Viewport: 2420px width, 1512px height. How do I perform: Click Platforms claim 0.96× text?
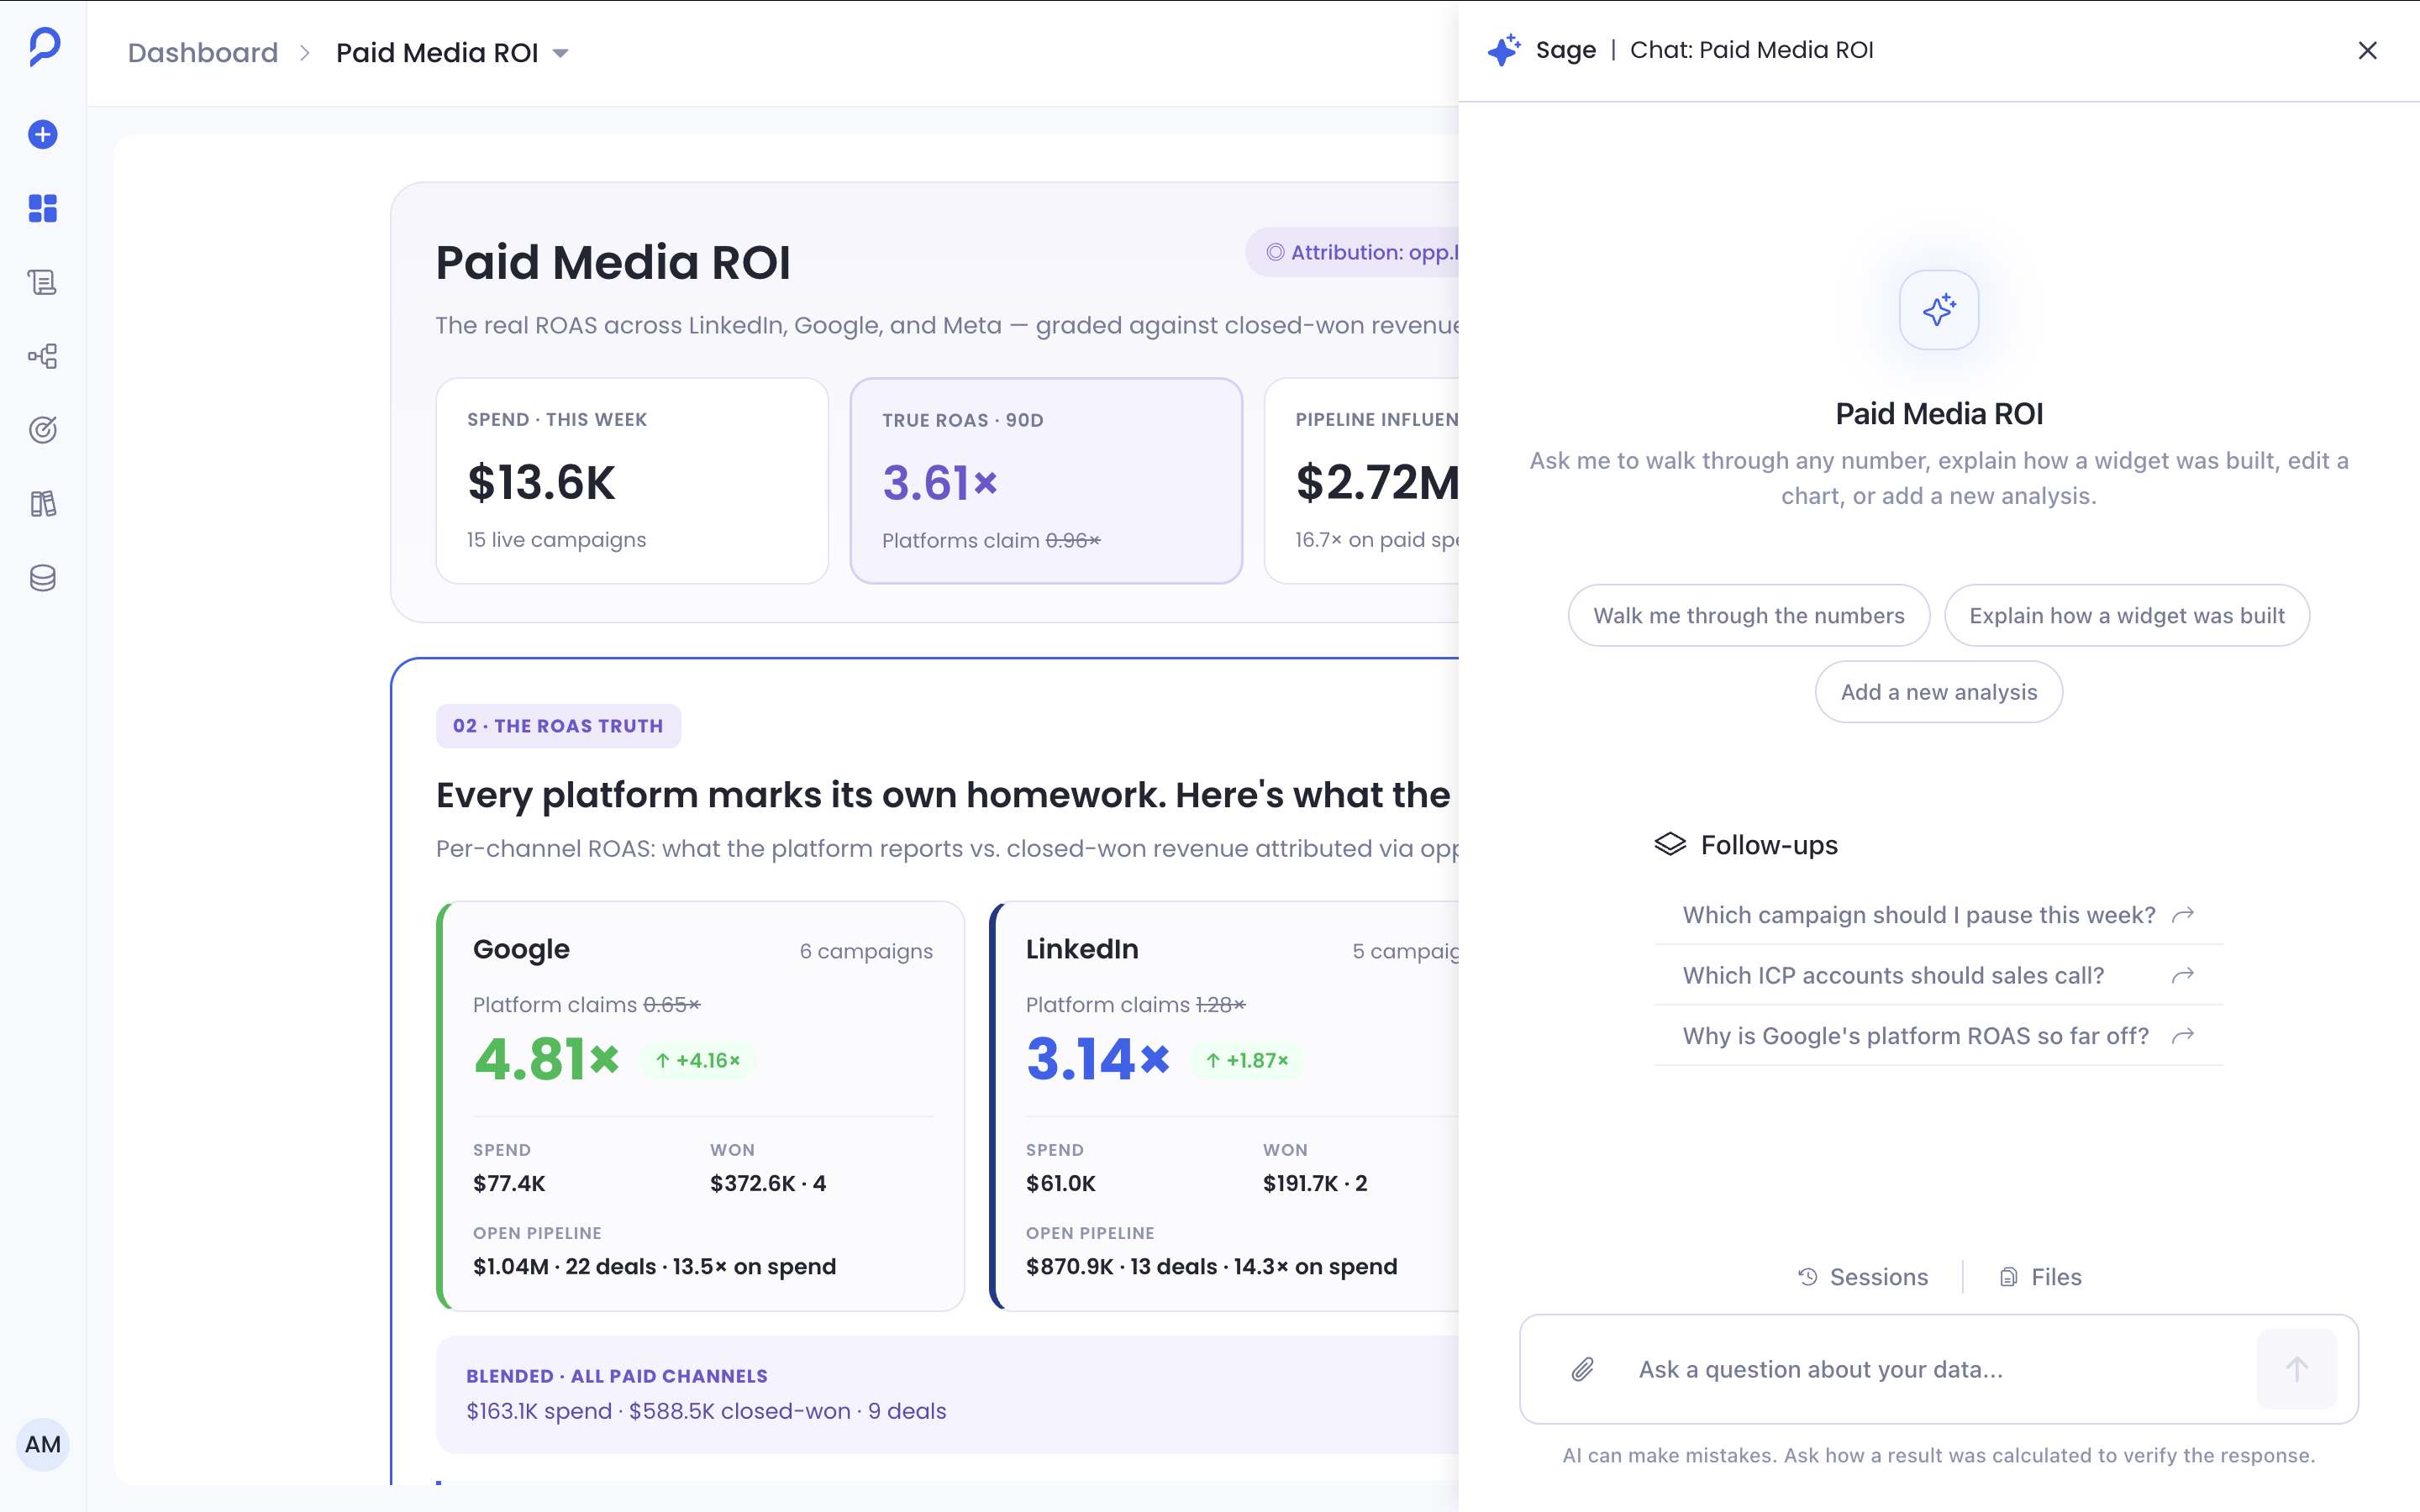tap(991, 540)
